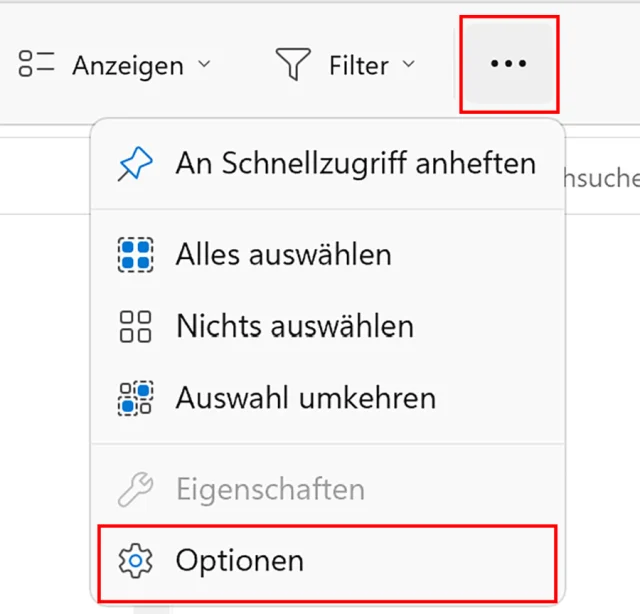
Task: Click the partially visible search field
Action: (x=603, y=178)
